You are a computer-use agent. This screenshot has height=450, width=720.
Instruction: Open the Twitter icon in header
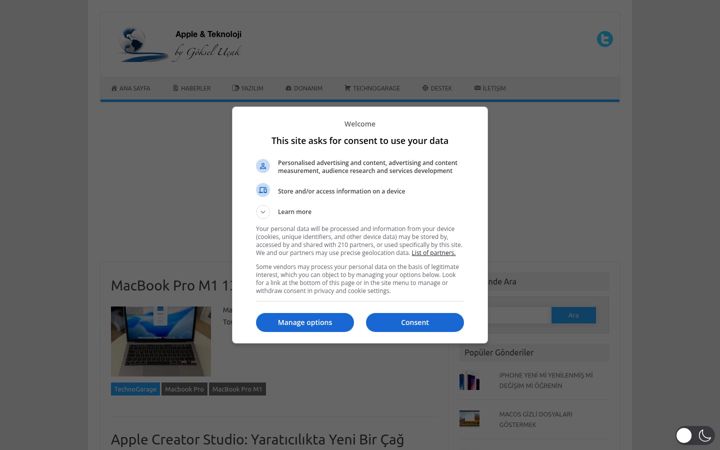pyautogui.click(x=605, y=39)
